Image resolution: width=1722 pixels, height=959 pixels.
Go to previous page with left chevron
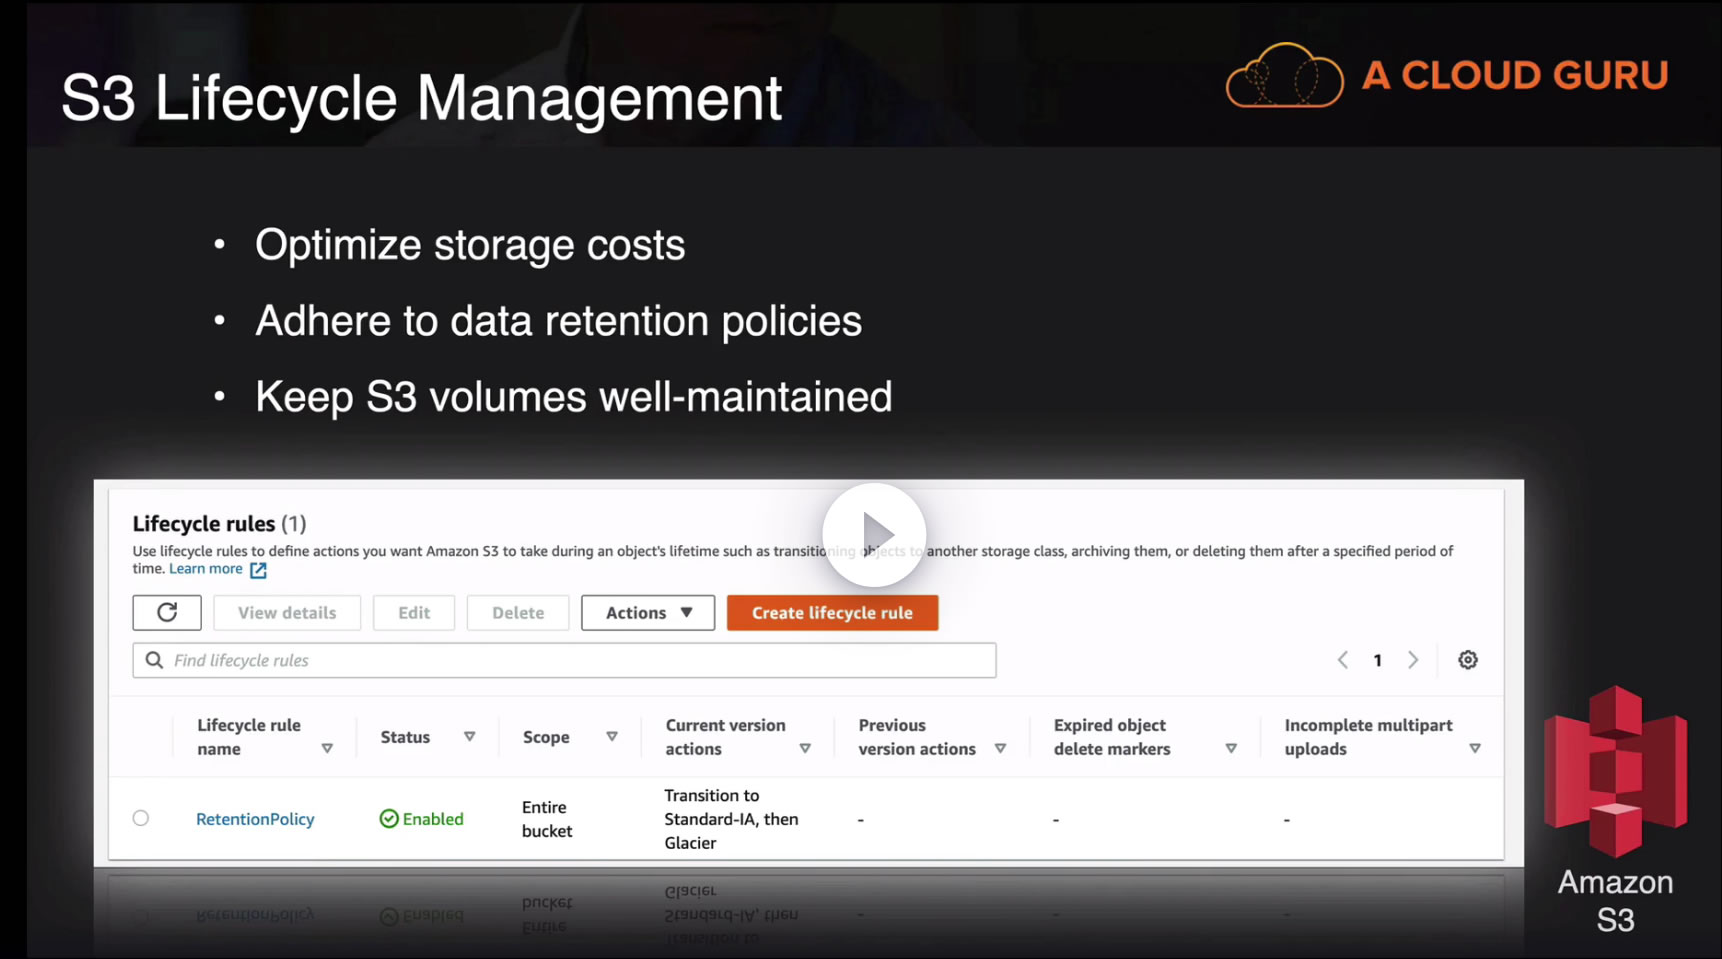tap(1342, 660)
